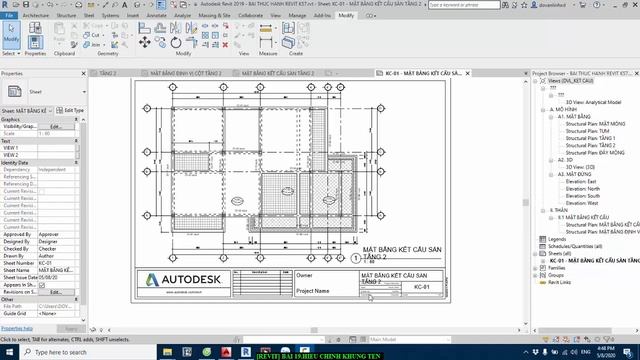Viewport: 640px width, 360px height.
Task: Select the Trim/Extend to Corner tool
Action: tap(191, 42)
